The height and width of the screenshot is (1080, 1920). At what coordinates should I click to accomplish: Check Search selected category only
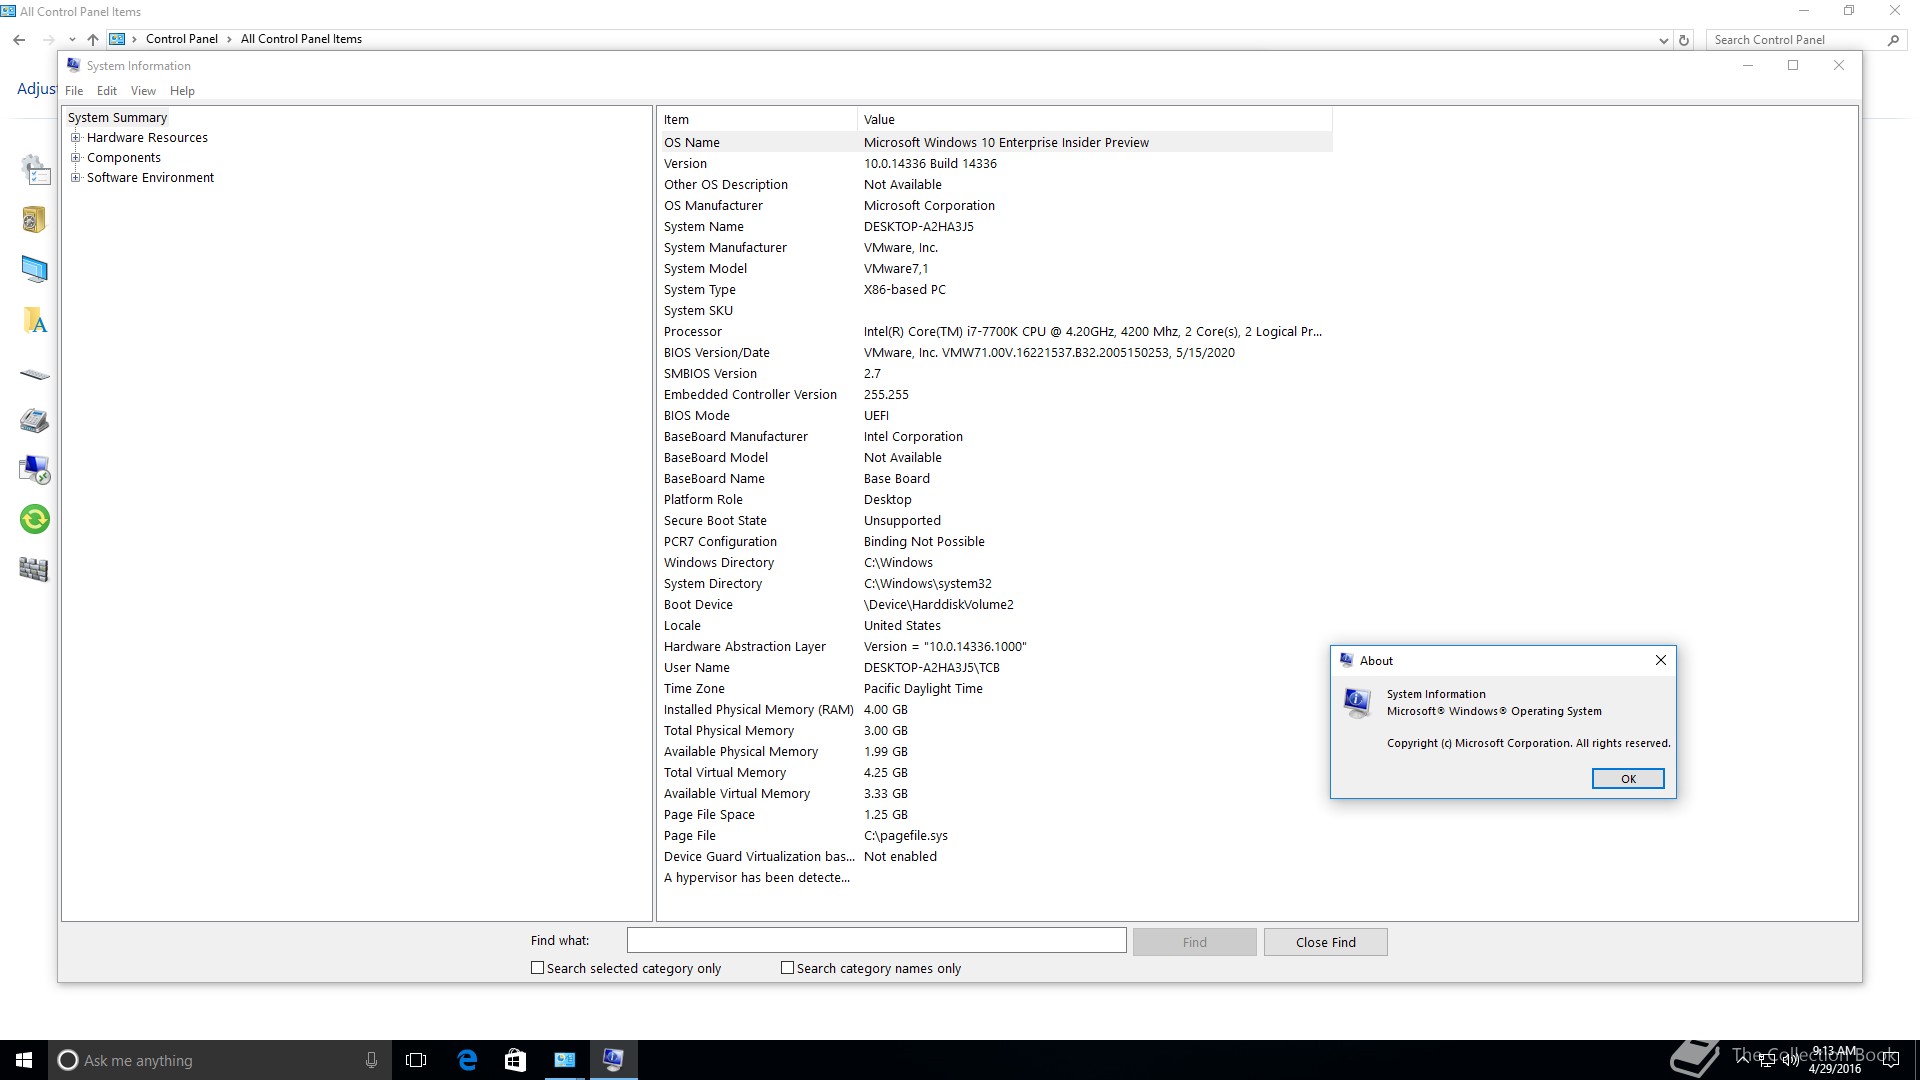537,968
